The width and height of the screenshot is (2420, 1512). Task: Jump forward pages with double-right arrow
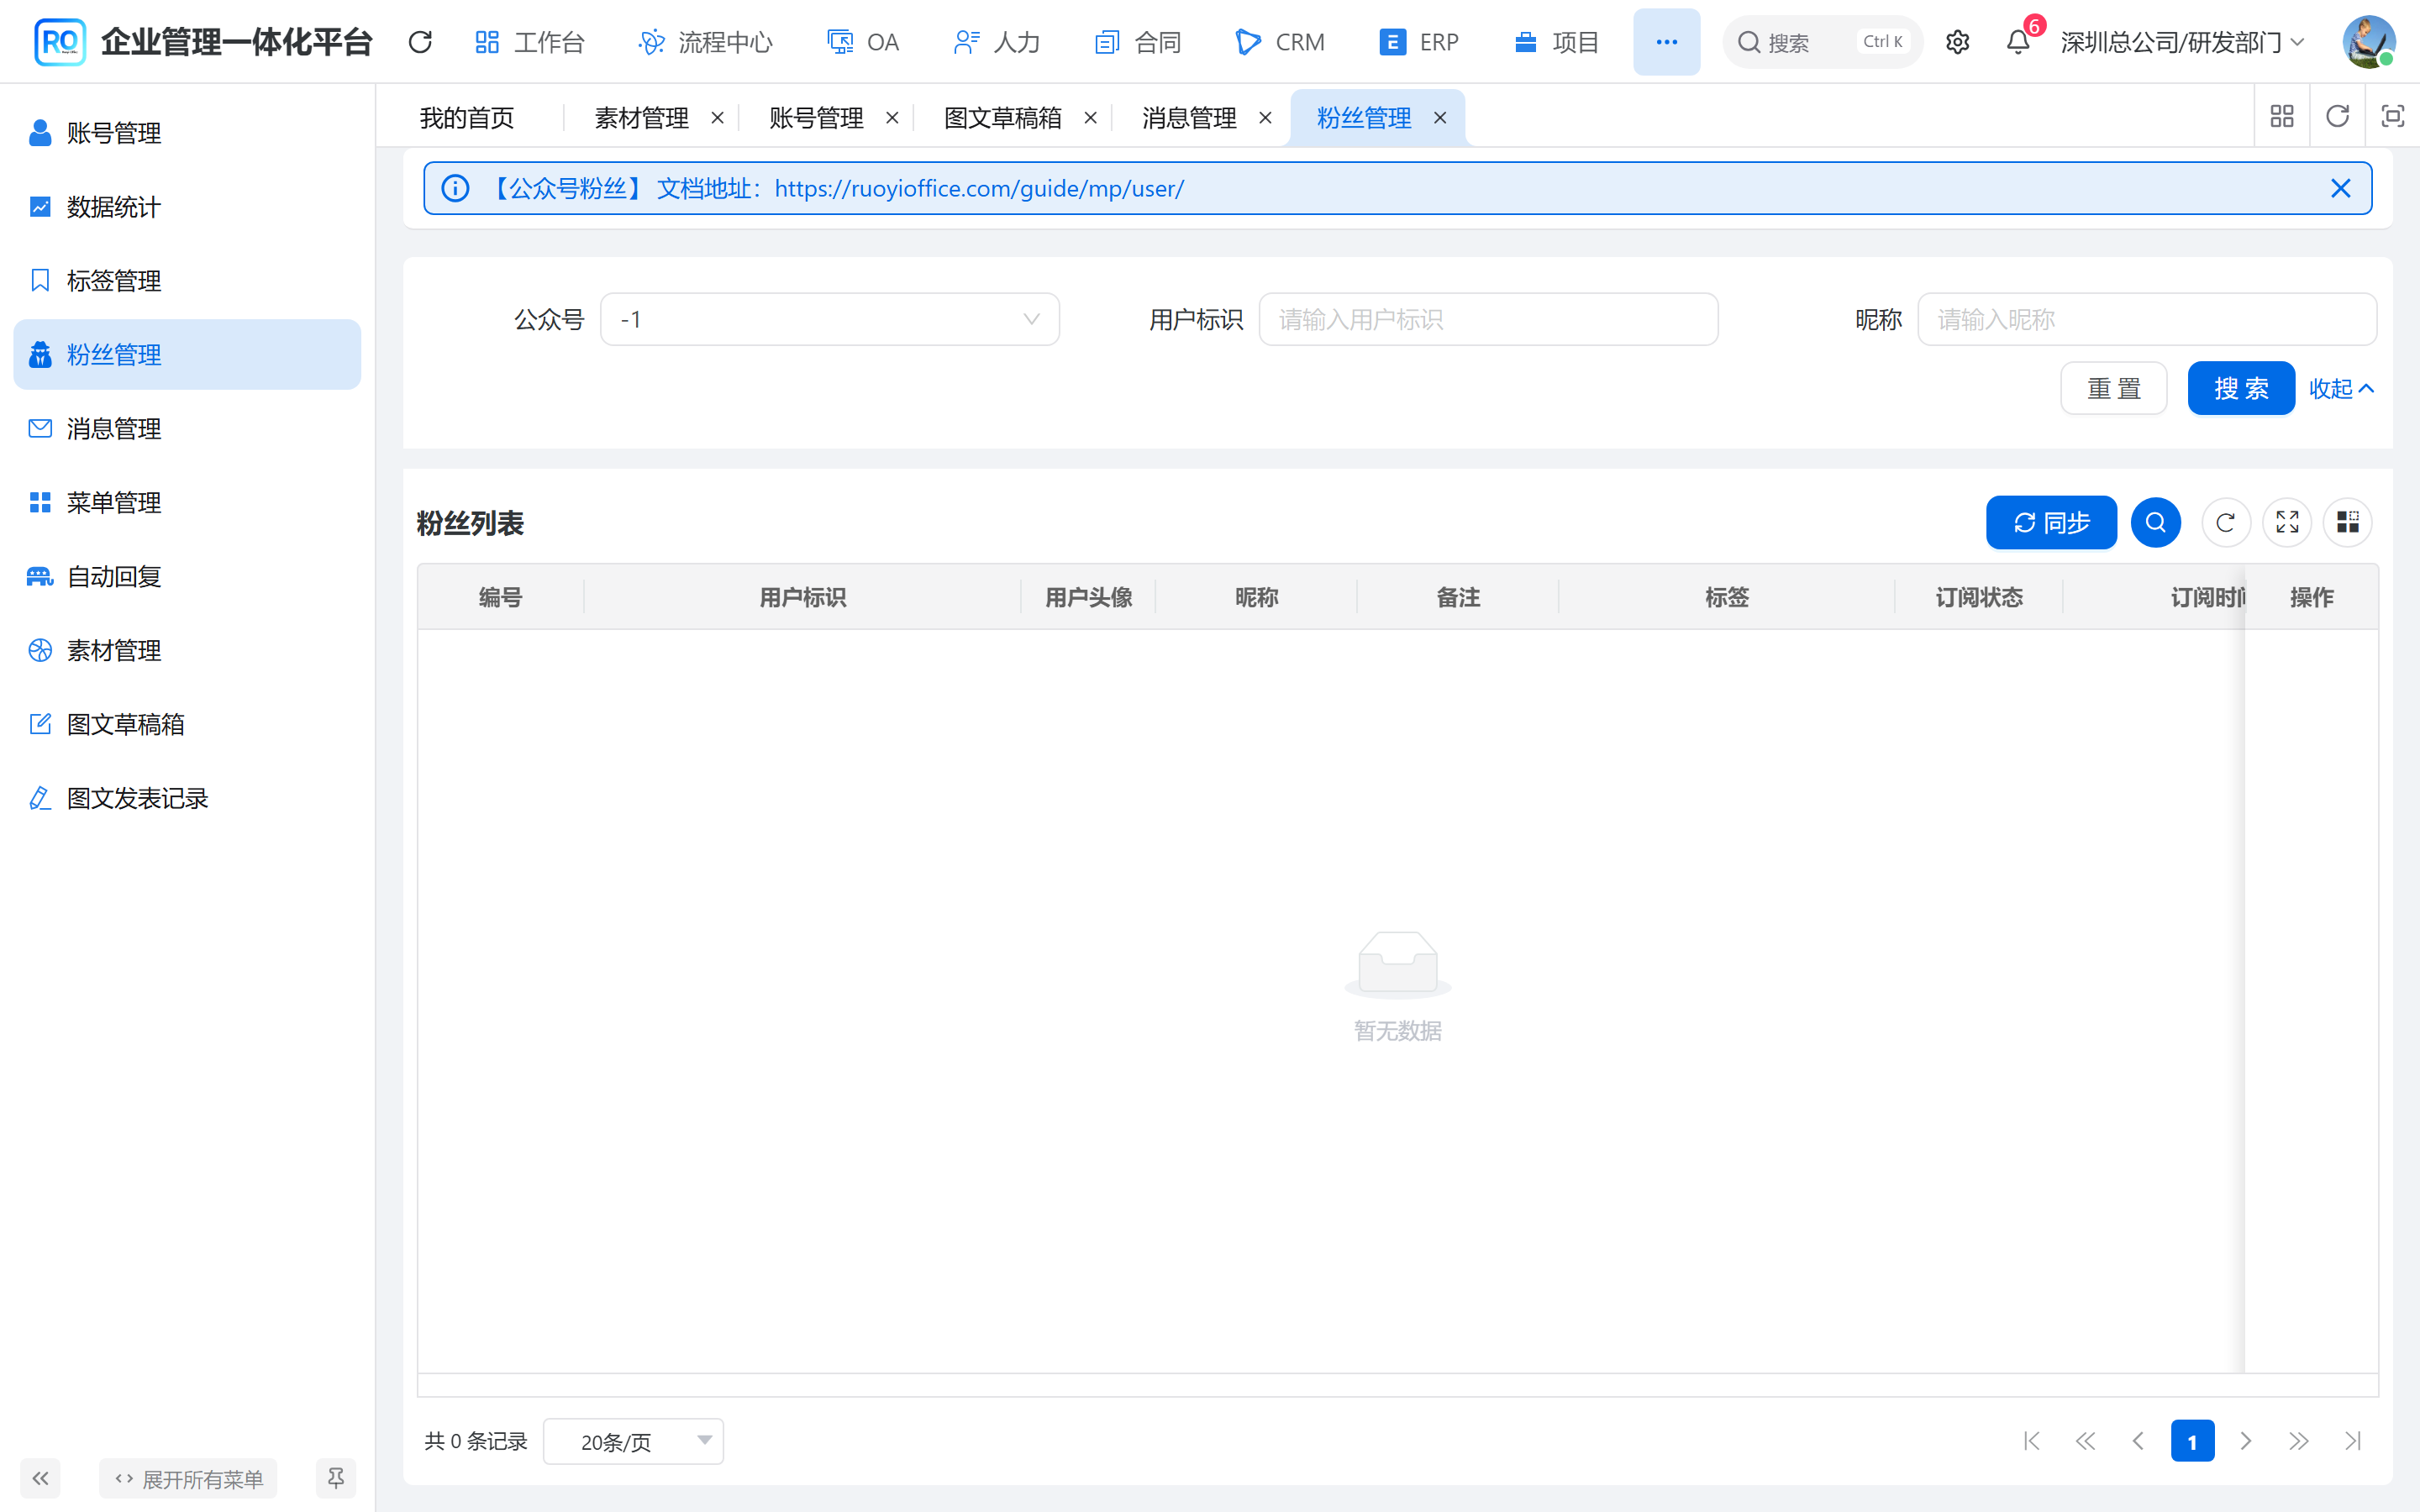tap(2299, 1441)
